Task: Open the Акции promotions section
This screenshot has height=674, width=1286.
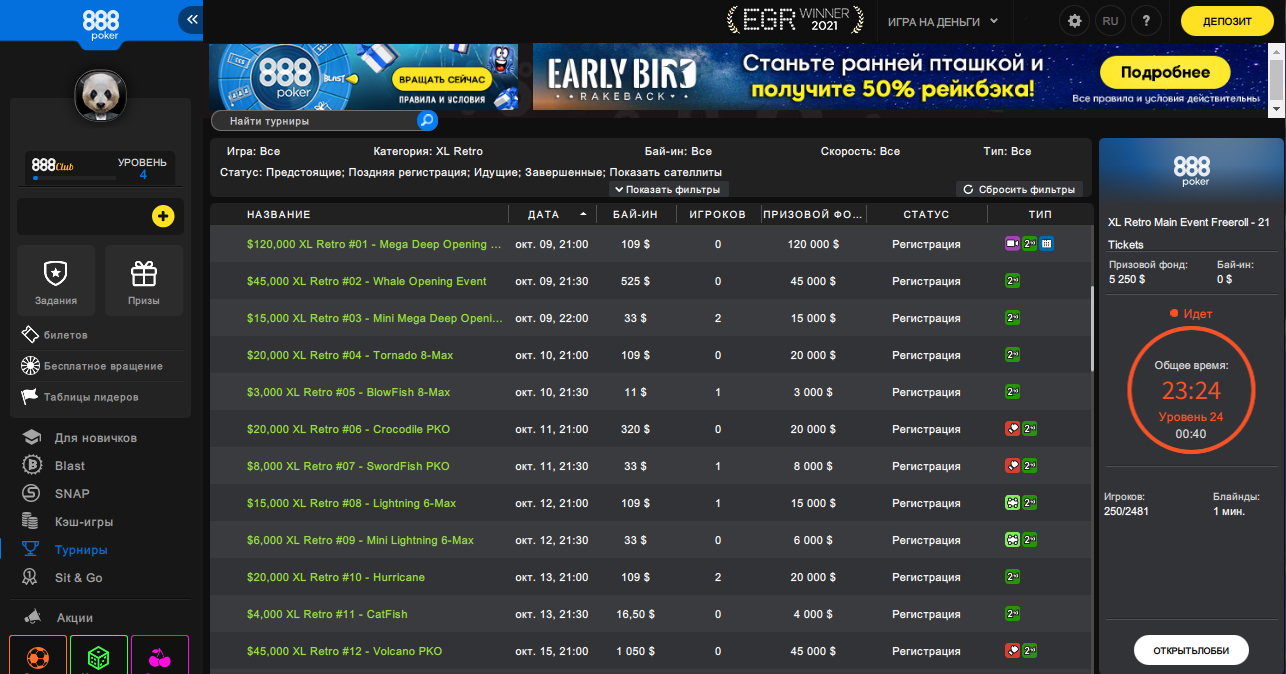Action: pos(74,618)
